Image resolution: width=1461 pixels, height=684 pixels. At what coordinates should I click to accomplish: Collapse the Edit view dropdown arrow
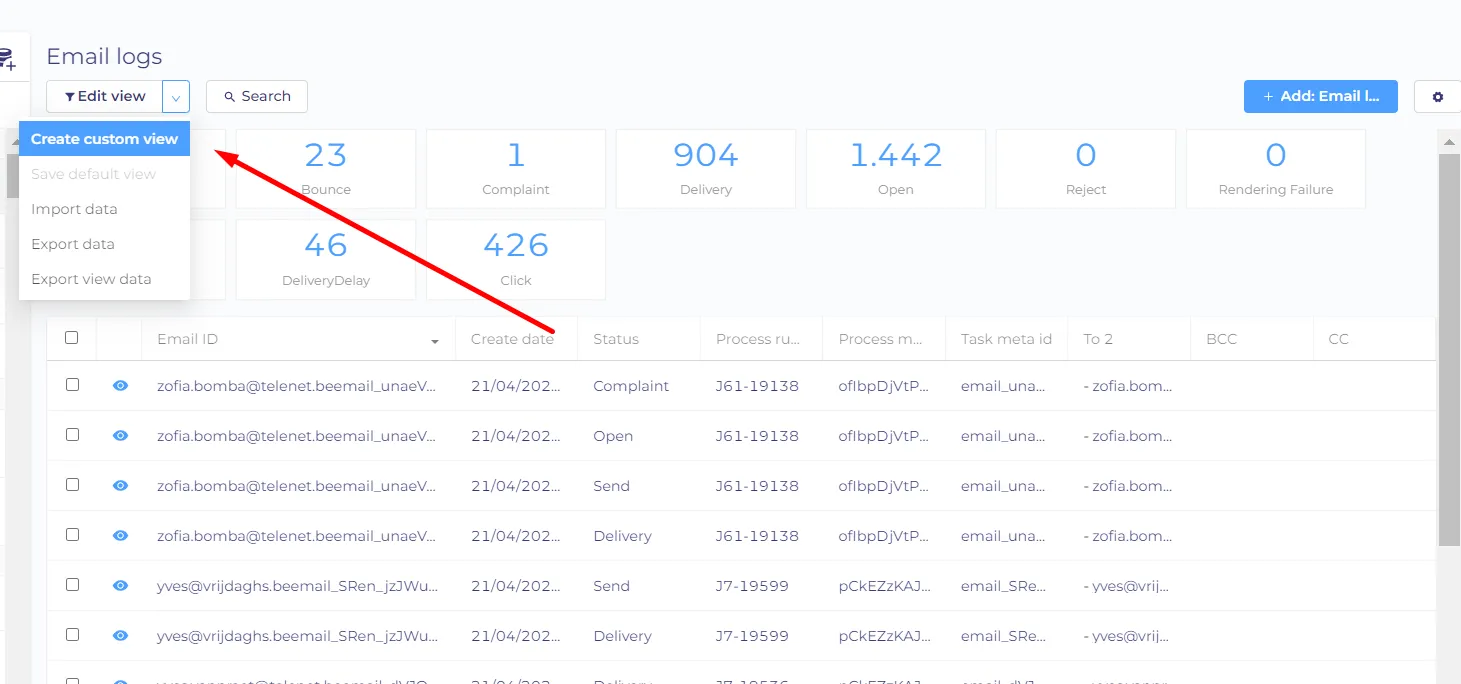click(176, 97)
